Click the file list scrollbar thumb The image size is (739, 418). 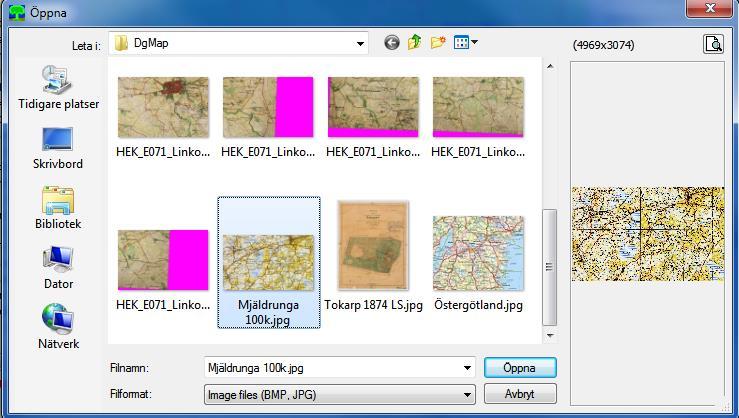click(550, 267)
